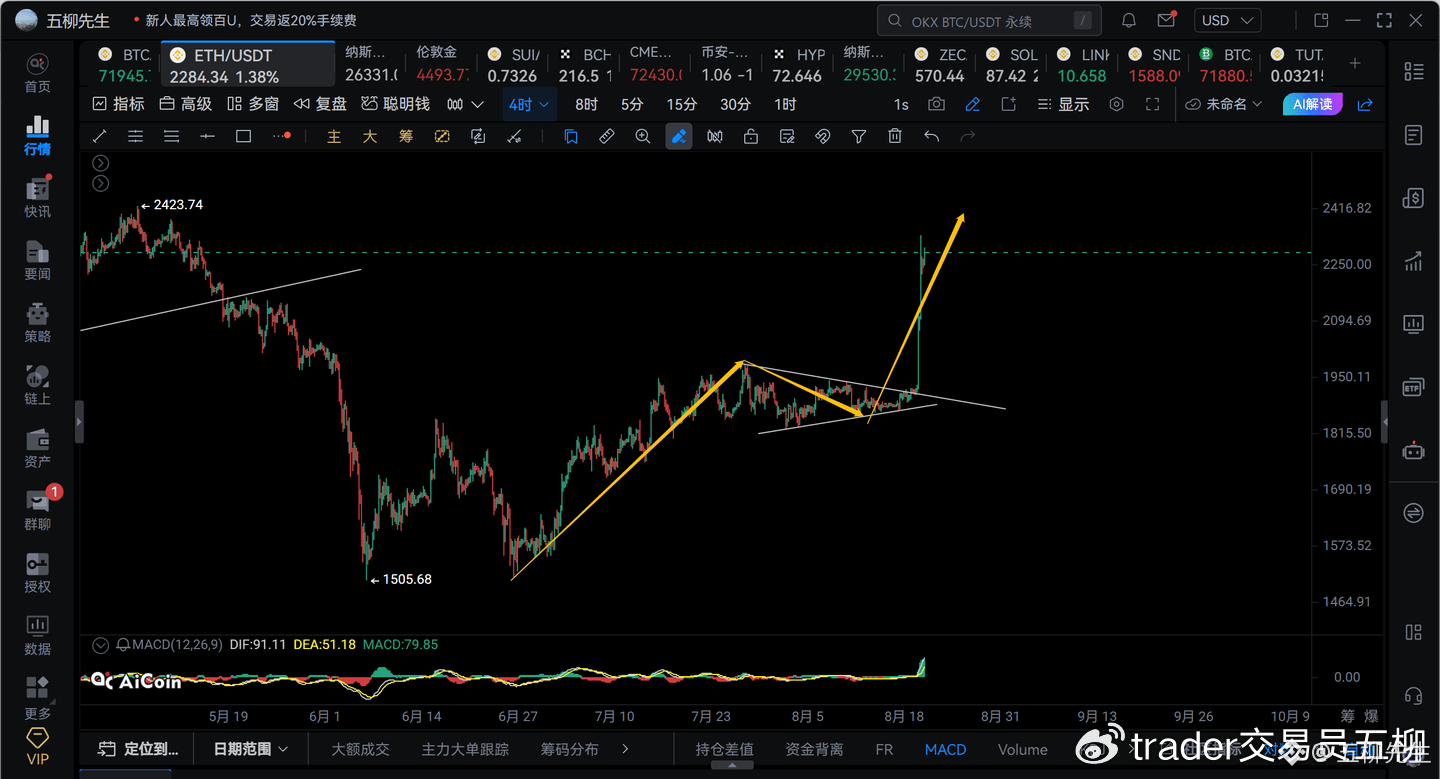
Task: Undo the last drawing action
Action: pos(932,136)
